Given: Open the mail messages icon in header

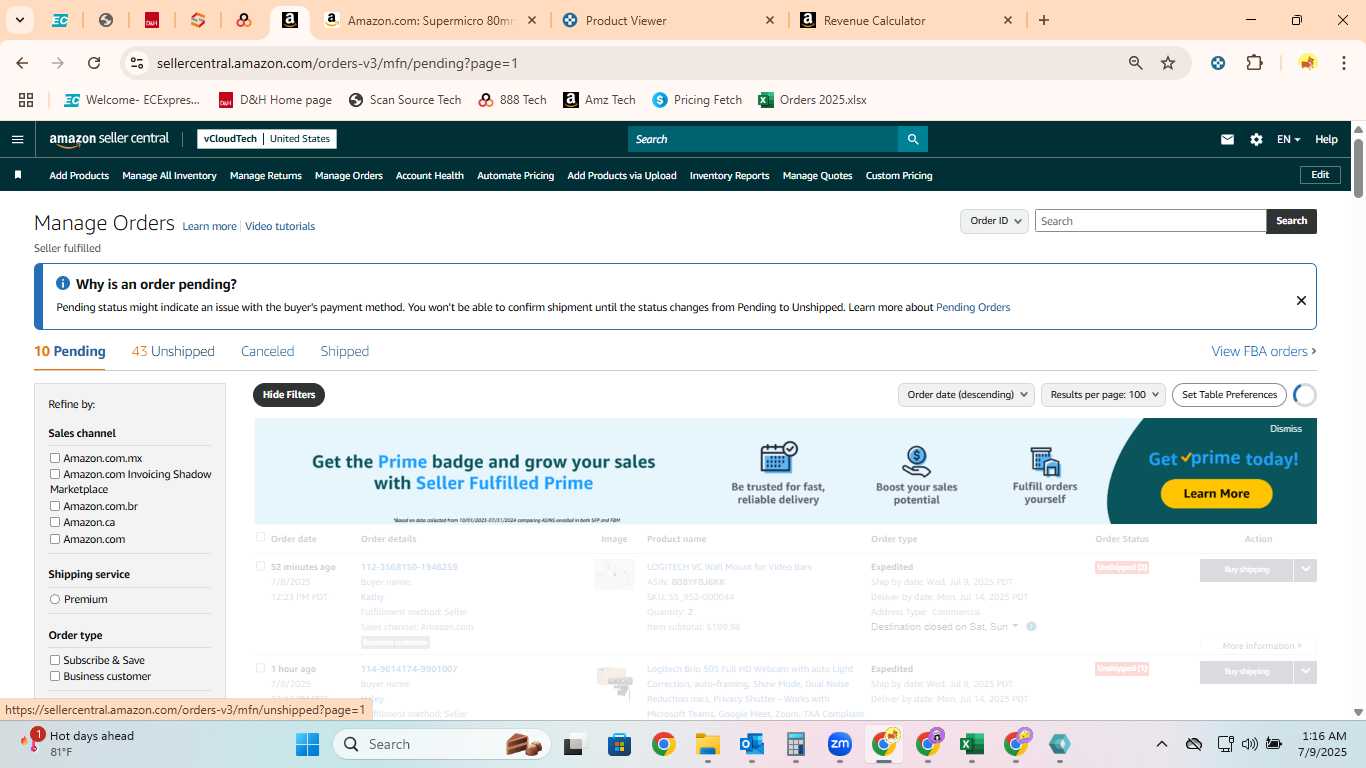Looking at the screenshot, I should click(1227, 139).
